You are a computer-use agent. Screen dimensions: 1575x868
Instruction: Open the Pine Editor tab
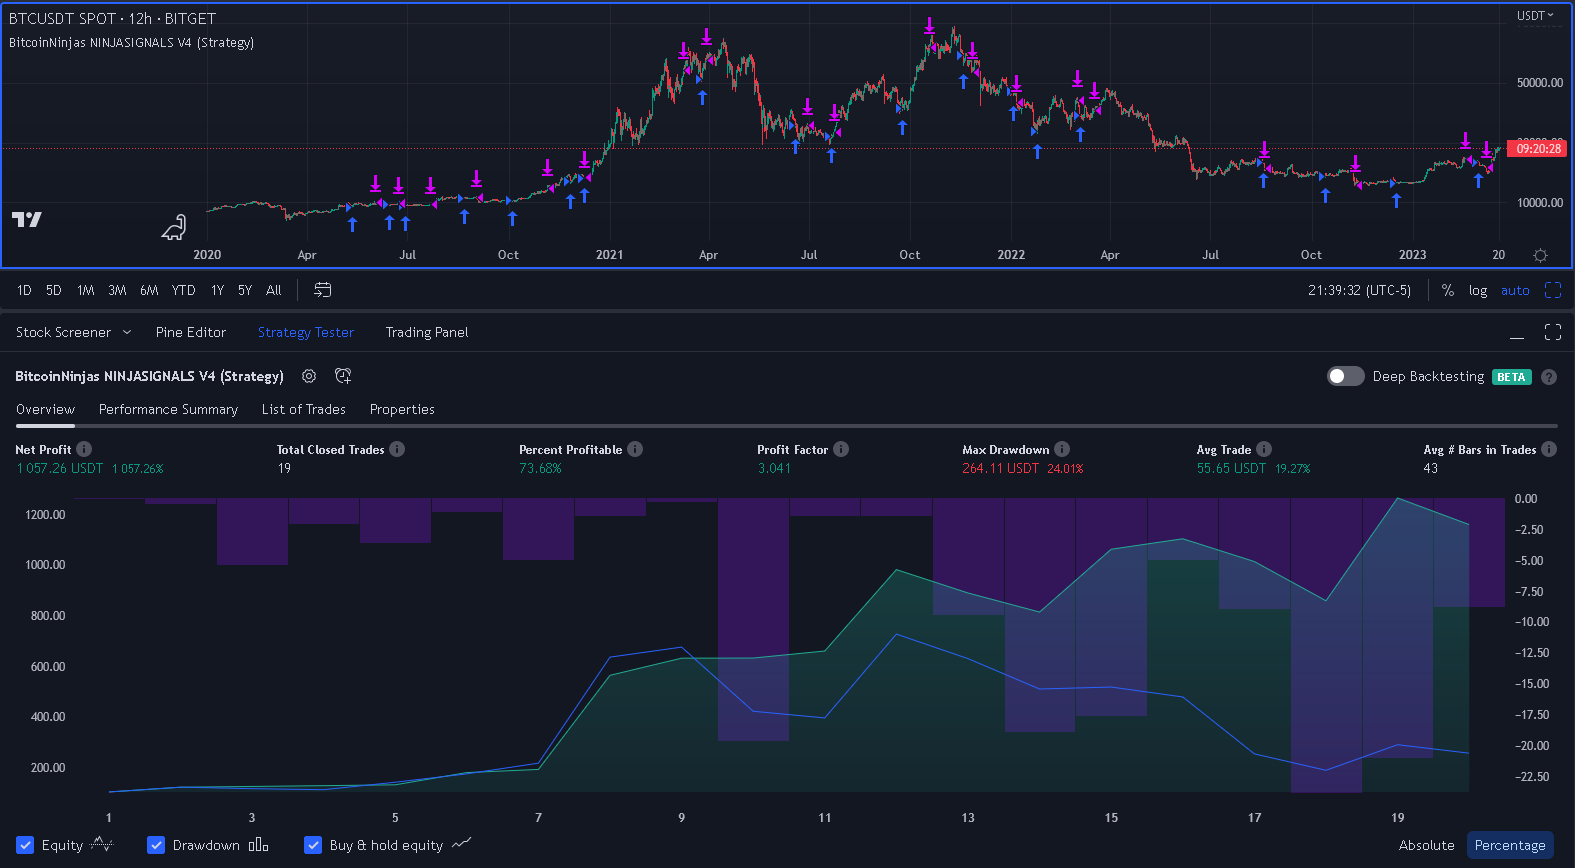(x=191, y=332)
